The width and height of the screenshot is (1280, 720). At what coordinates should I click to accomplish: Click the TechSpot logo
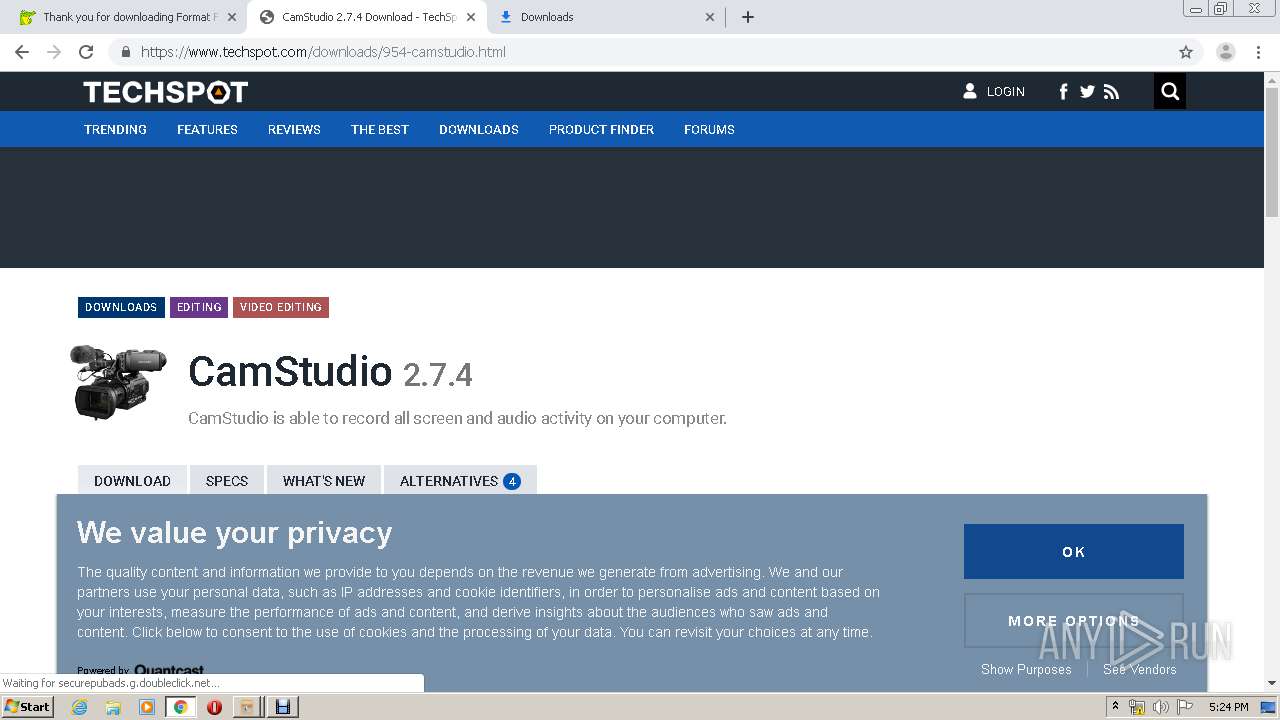click(166, 92)
